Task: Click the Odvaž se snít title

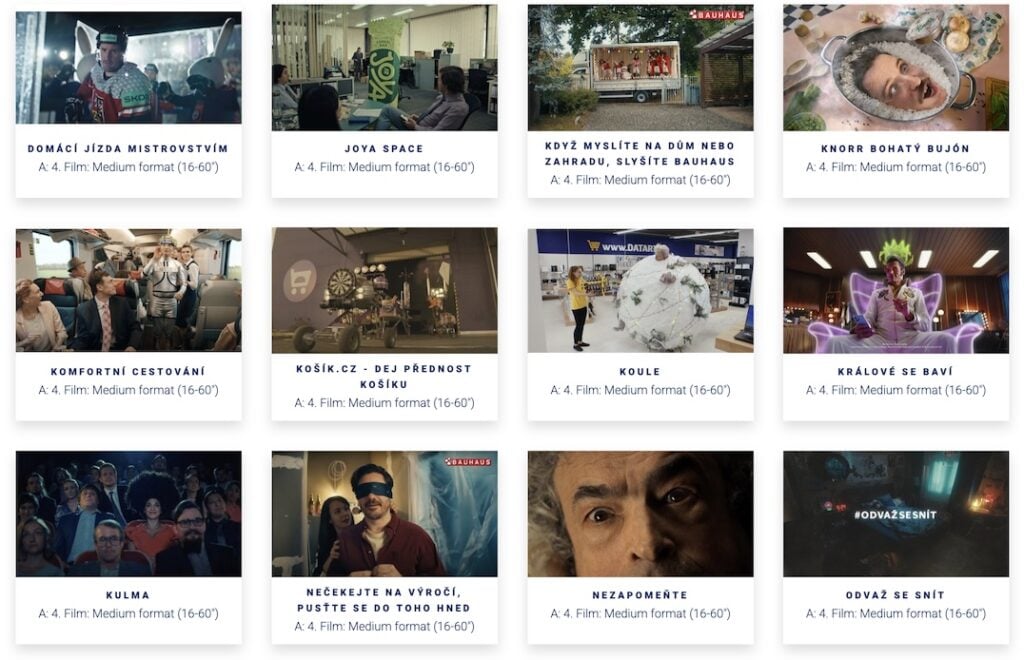Action: point(895,595)
